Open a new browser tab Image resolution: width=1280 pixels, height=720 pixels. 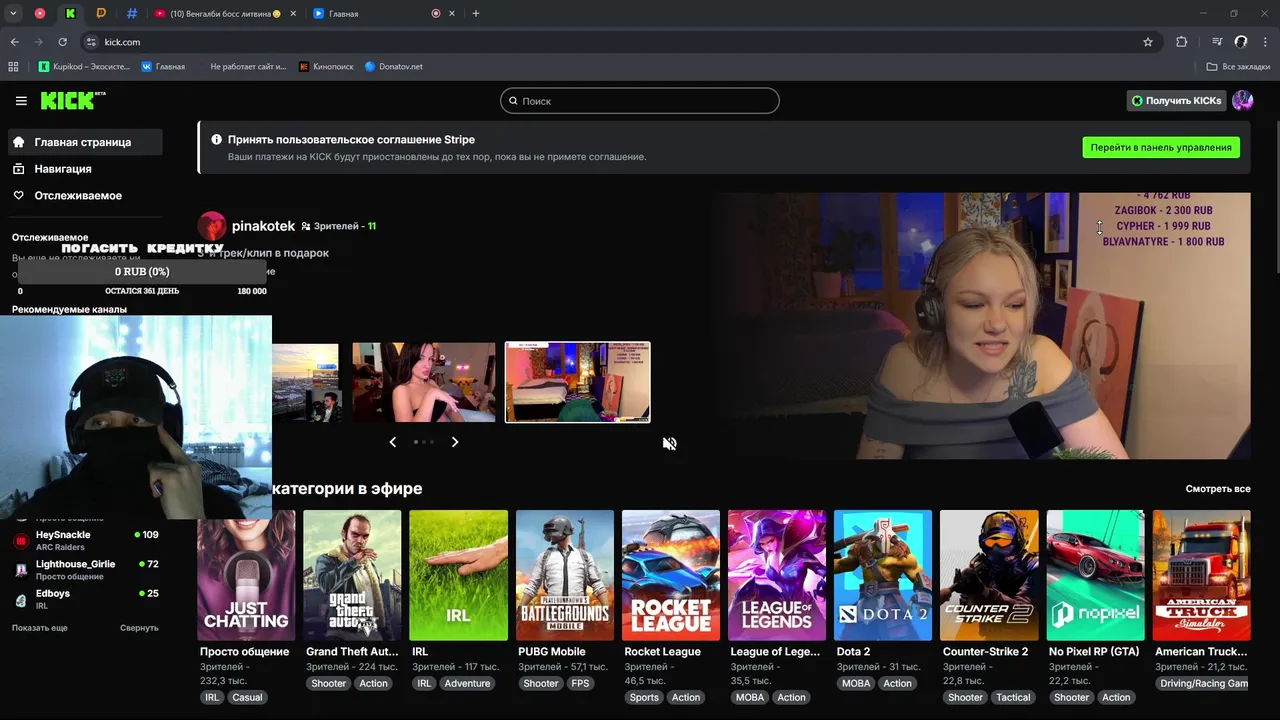pyautogui.click(x=476, y=14)
